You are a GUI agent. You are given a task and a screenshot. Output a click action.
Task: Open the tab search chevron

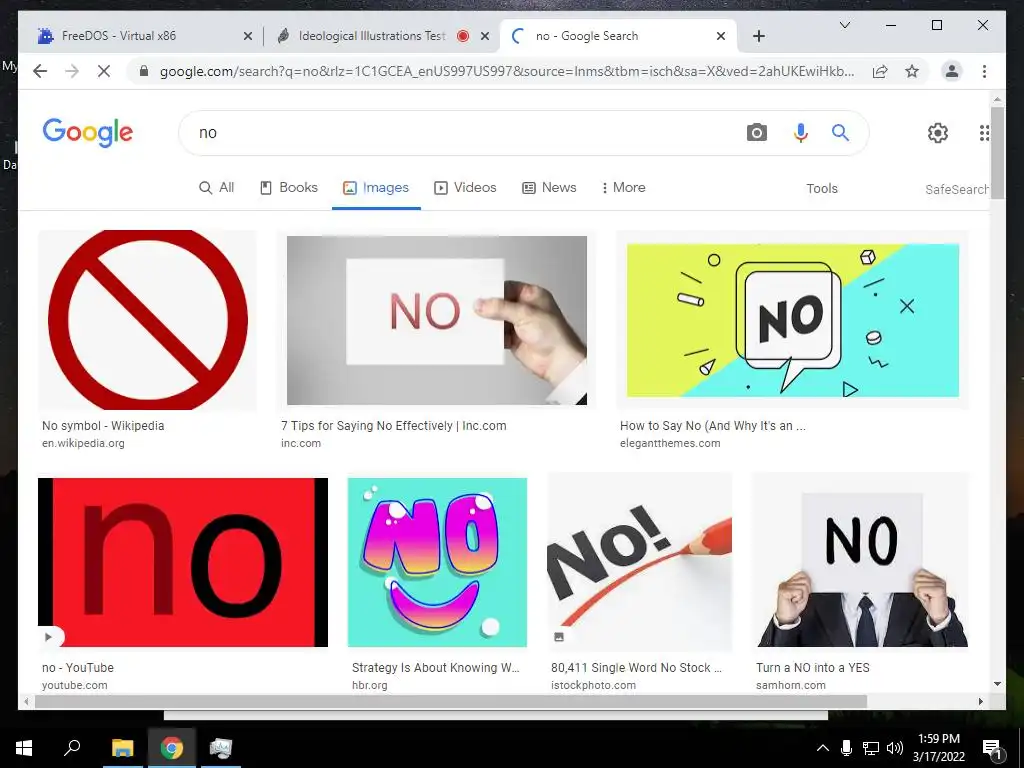pyautogui.click(x=844, y=25)
